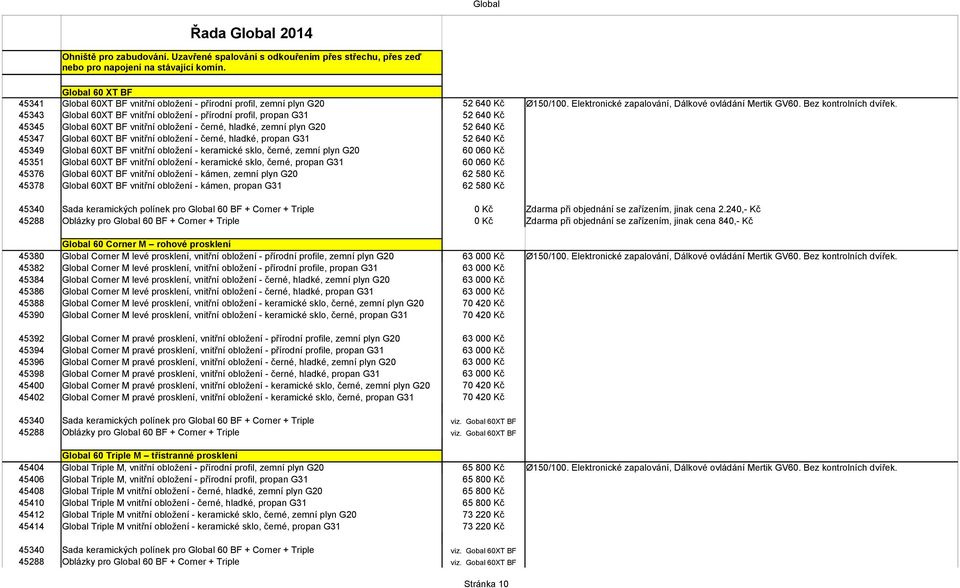Select the 63 000 Kč price for code 45380

pyautogui.click(x=483, y=257)
